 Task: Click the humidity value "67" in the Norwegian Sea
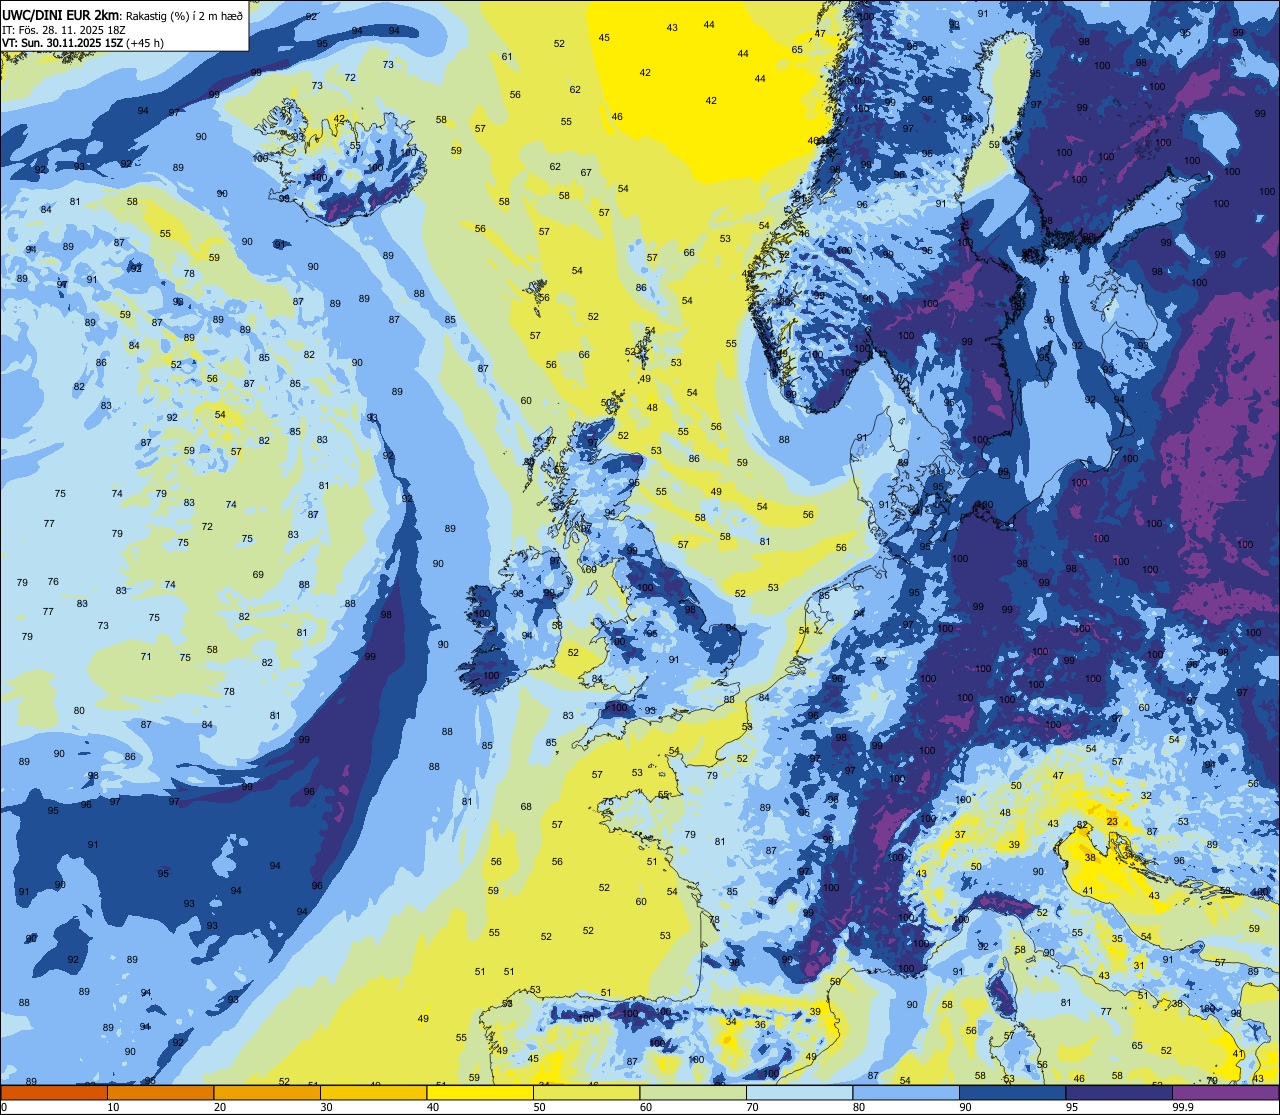pos(586,172)
